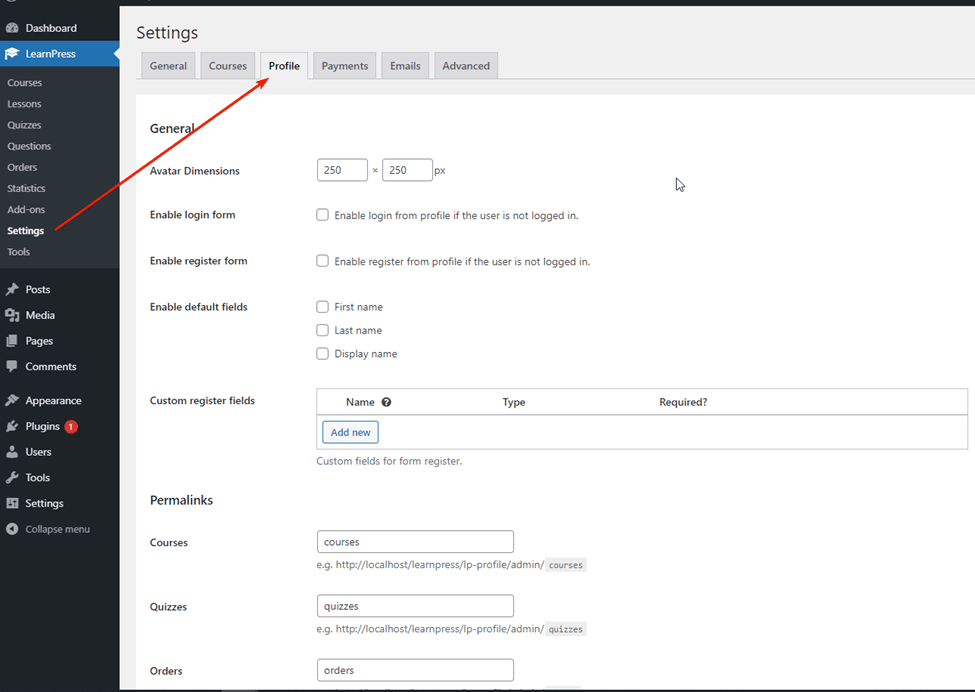Click the Courses permalink input field
The width and height of the screenshot is (975, 692).
click(x=415, y=542)
